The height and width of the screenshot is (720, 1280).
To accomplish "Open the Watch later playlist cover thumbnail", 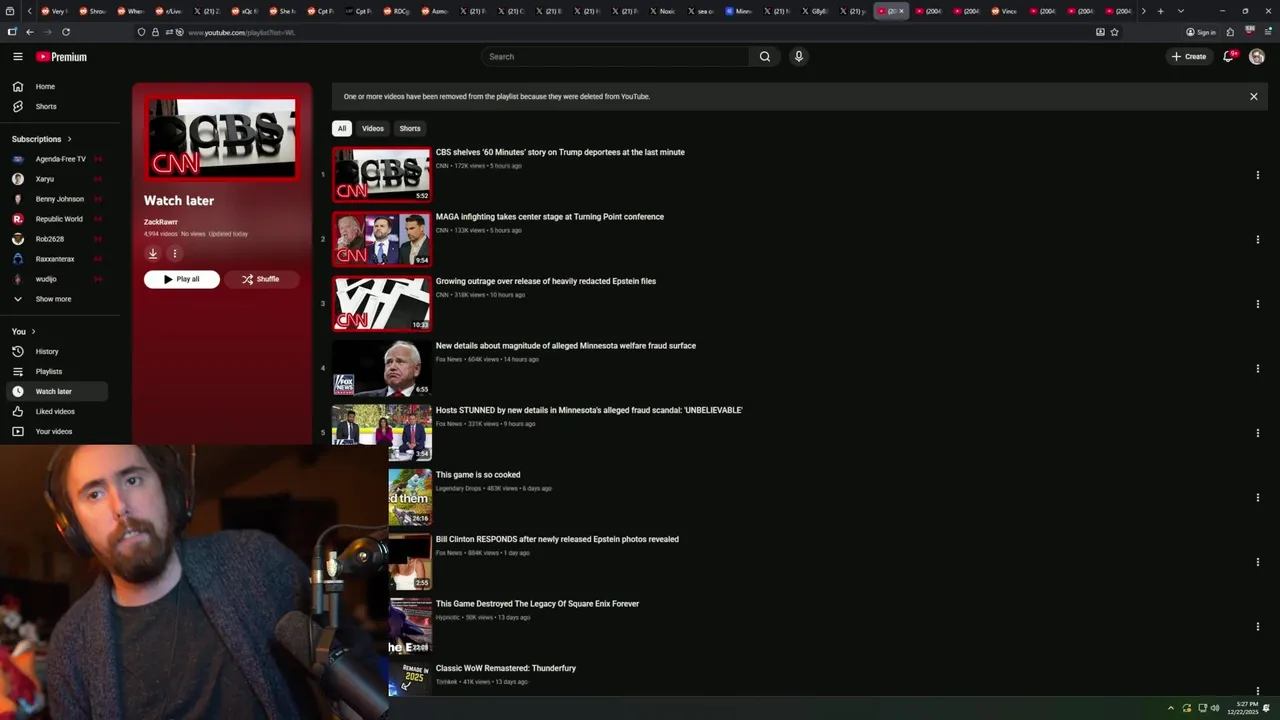I will pyautogui.click(x=222, y=138).
